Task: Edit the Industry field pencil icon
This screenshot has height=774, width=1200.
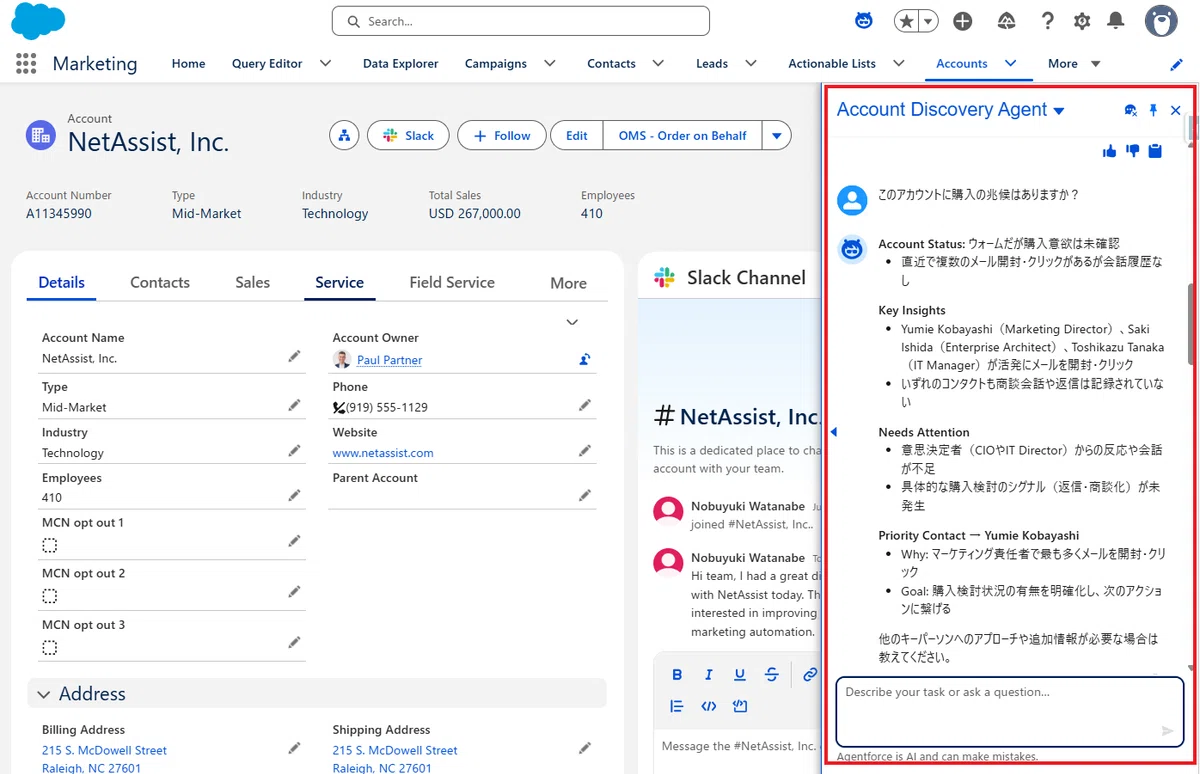Action: click(294, 451)
